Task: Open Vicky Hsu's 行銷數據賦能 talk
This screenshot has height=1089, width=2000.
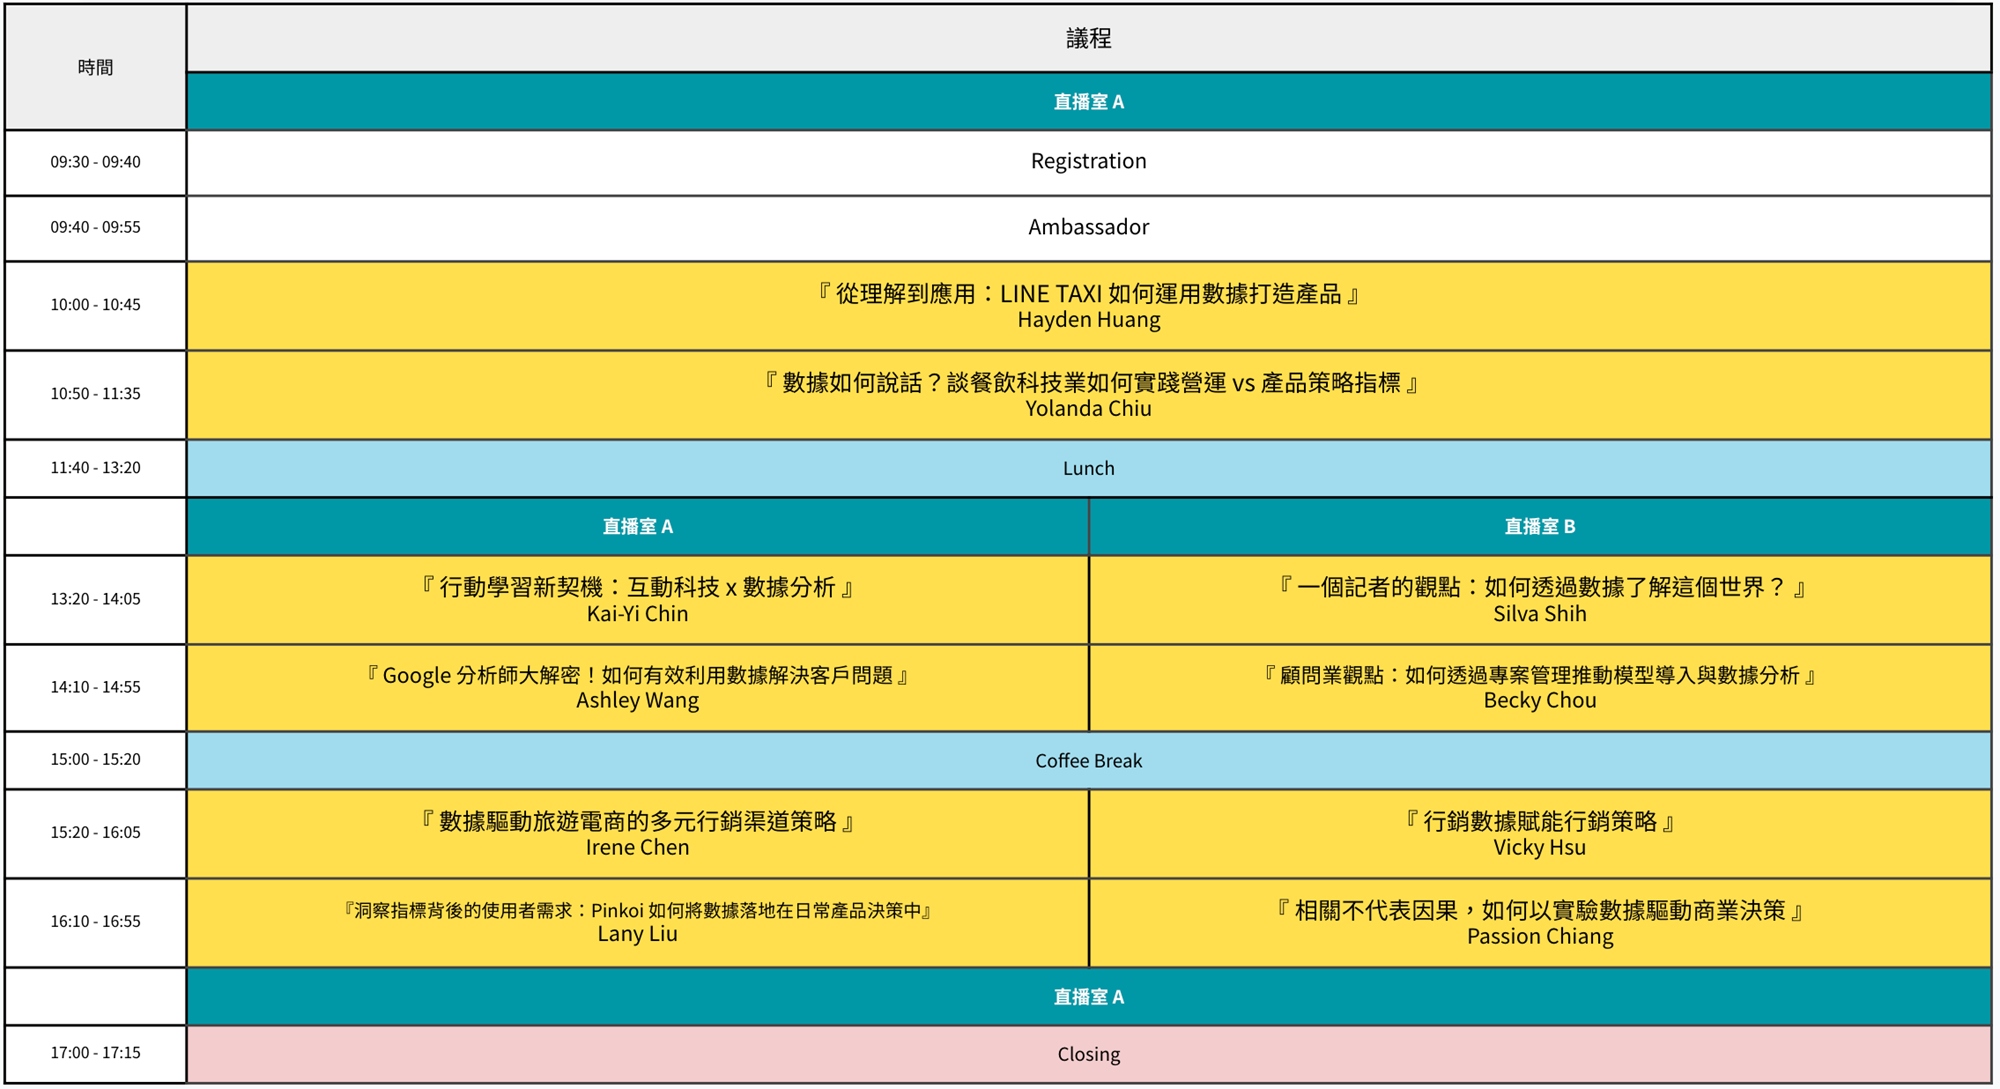Action: click(1539, 834)
